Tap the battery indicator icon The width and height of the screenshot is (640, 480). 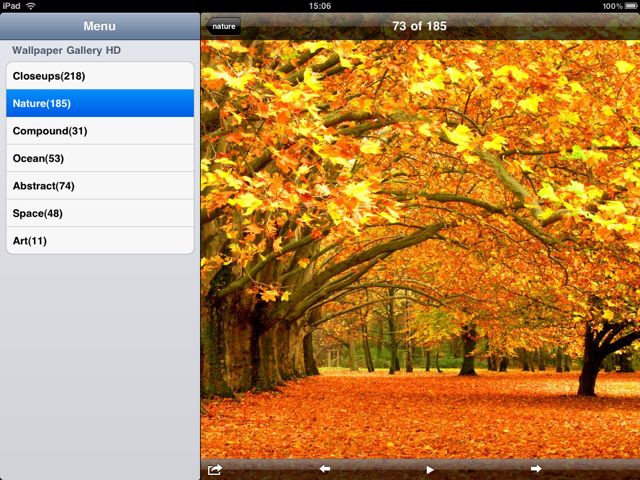click(x=631, y=6)
